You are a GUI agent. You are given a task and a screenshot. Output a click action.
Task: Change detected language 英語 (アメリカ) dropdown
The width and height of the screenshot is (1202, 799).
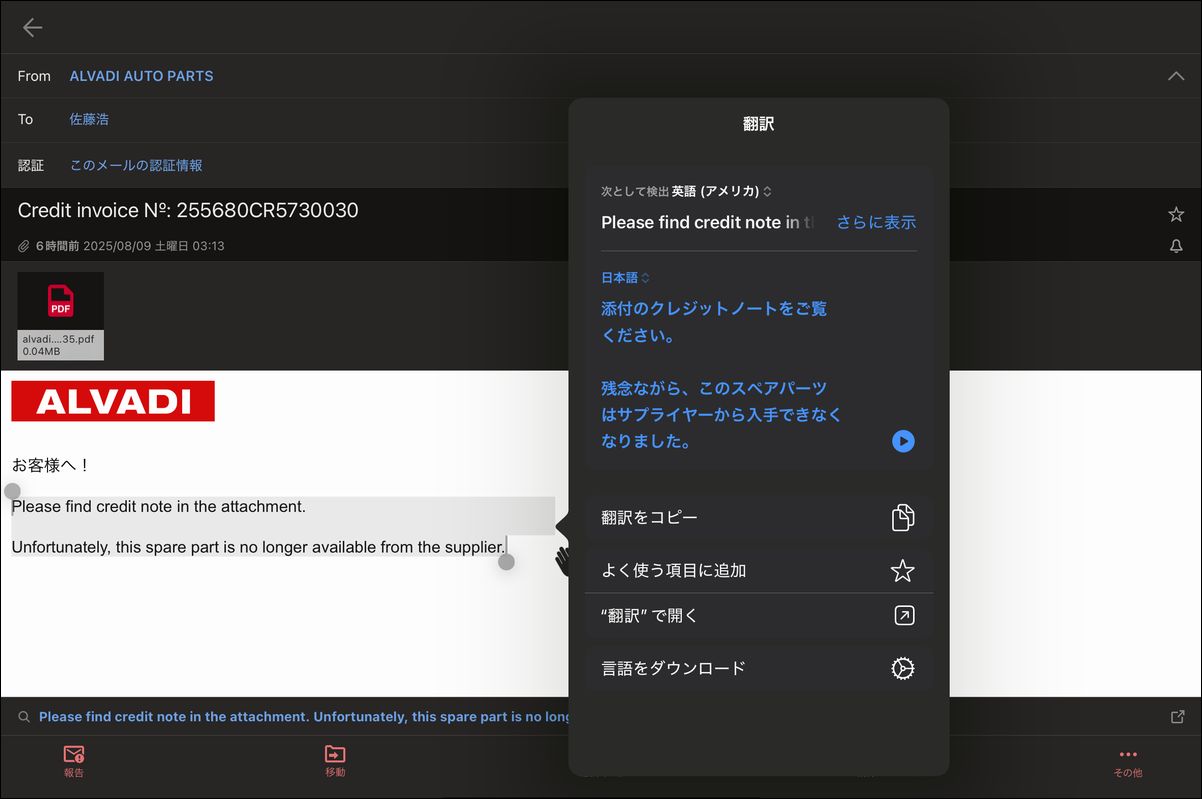point(721,191)
